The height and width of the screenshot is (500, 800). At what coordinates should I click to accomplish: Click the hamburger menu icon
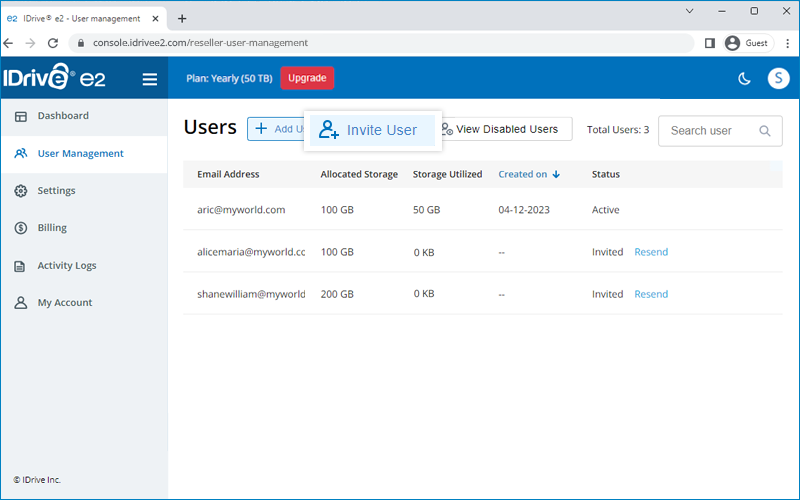pyautogui.click(x=150, y=80)
